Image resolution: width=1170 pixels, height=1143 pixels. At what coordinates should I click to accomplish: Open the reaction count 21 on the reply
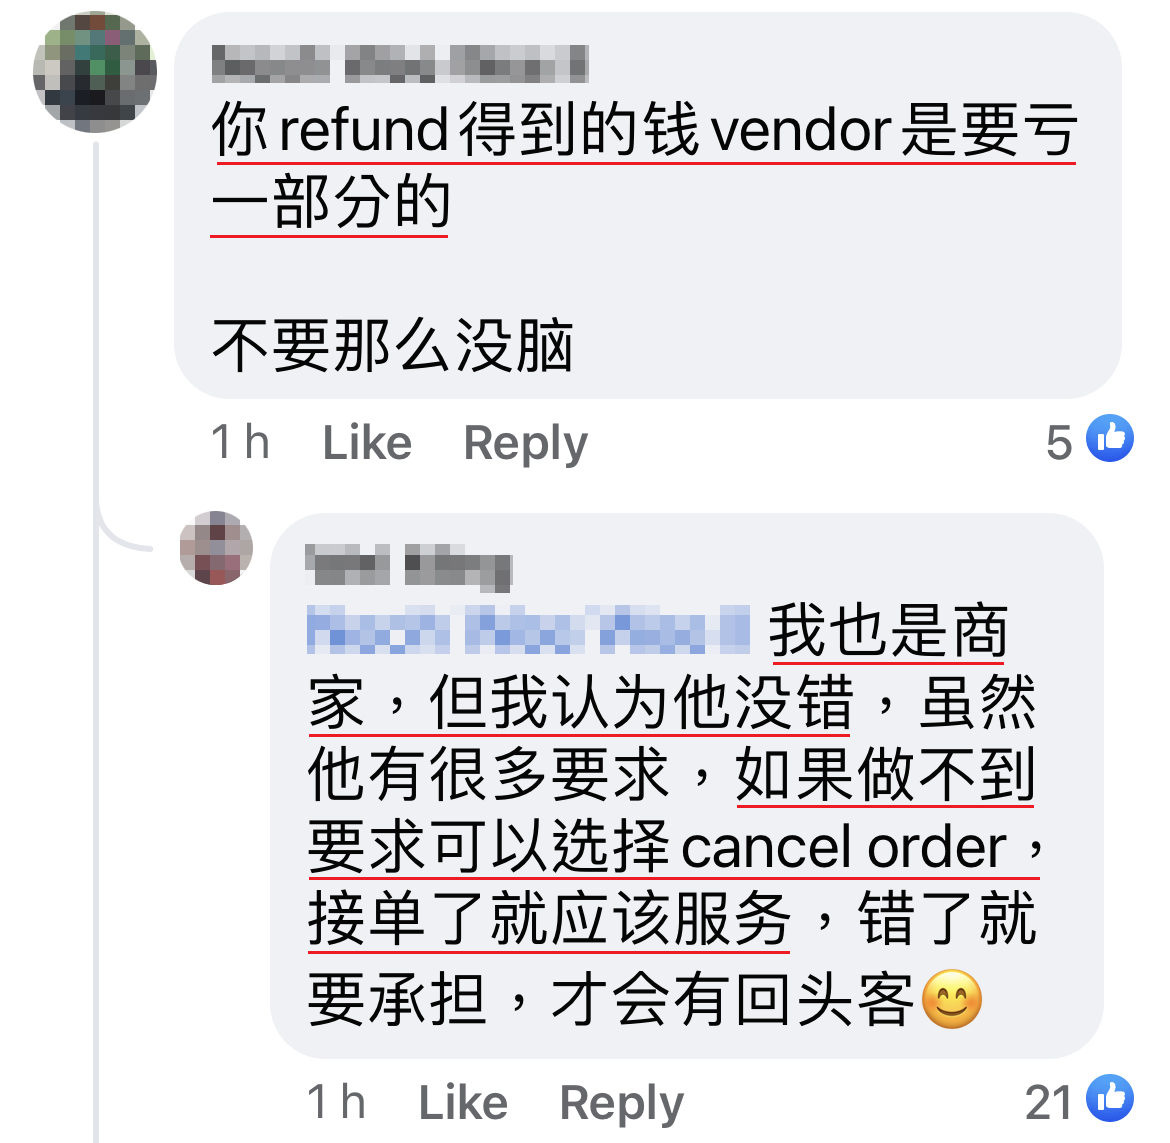coord(1048,1103)
